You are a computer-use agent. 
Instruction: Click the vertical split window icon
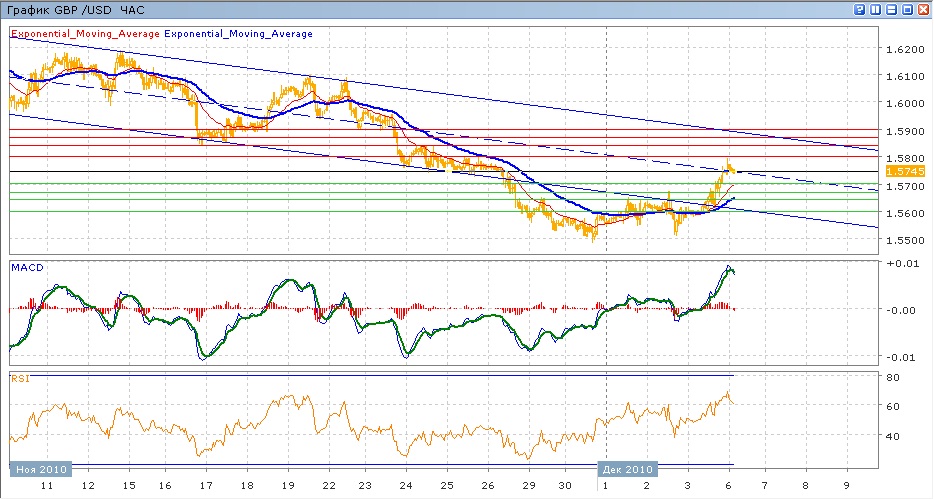(875, 9)
